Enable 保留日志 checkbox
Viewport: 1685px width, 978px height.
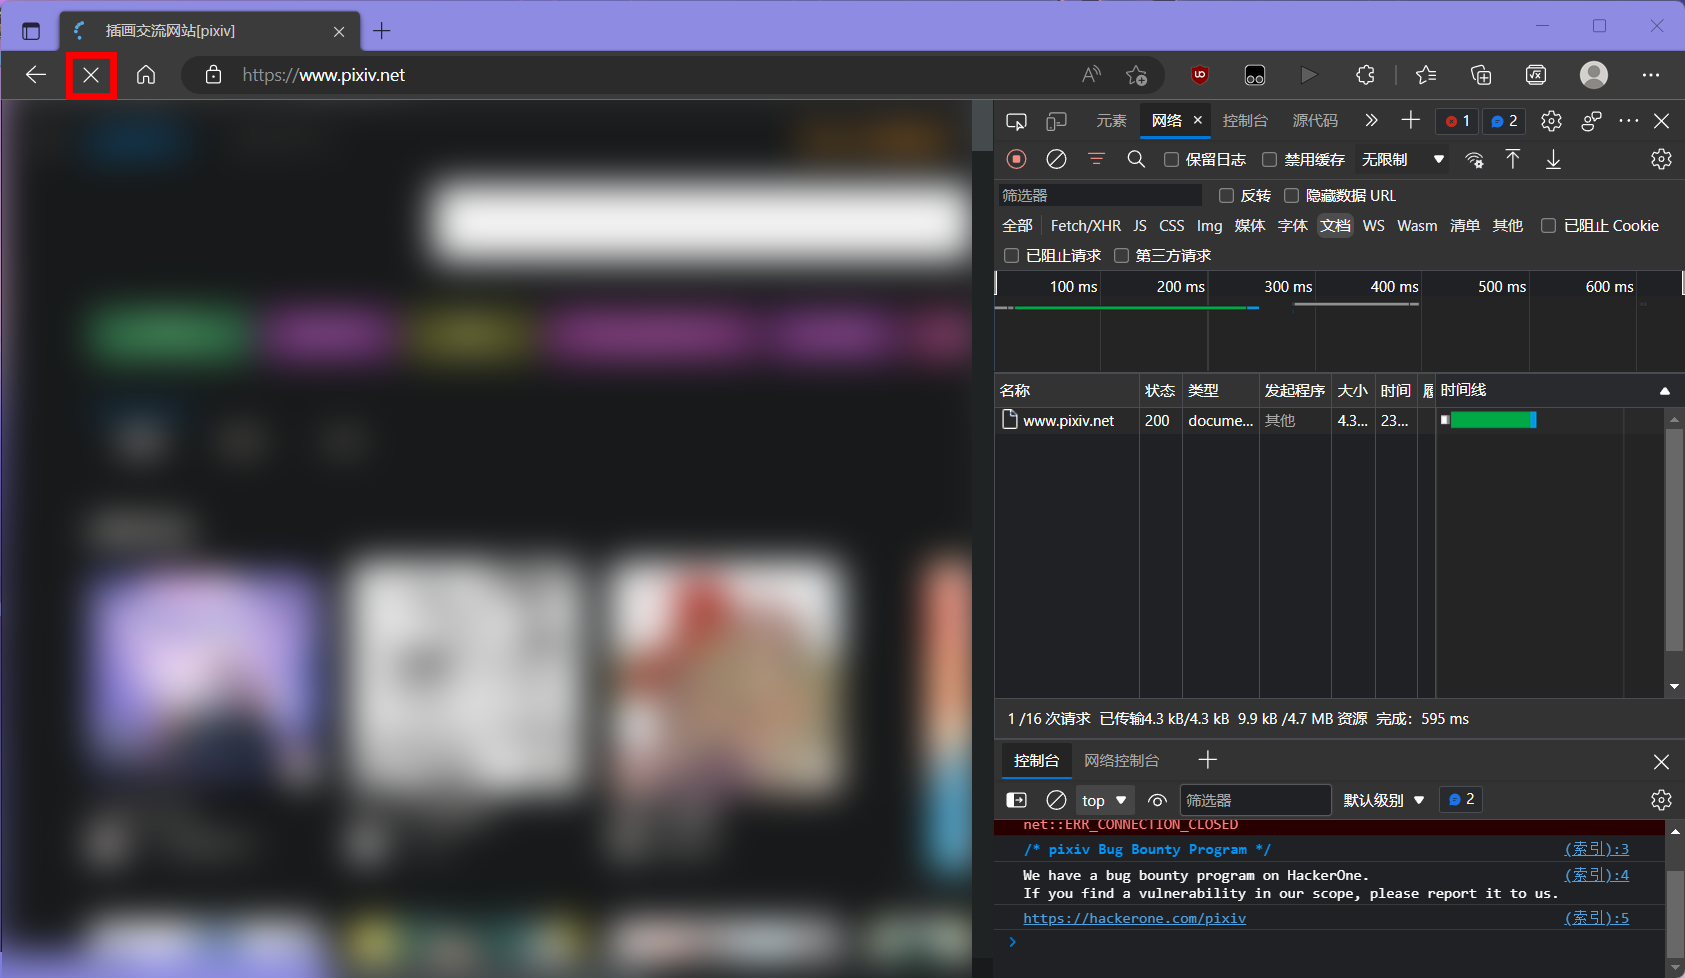coord(1171,159)
